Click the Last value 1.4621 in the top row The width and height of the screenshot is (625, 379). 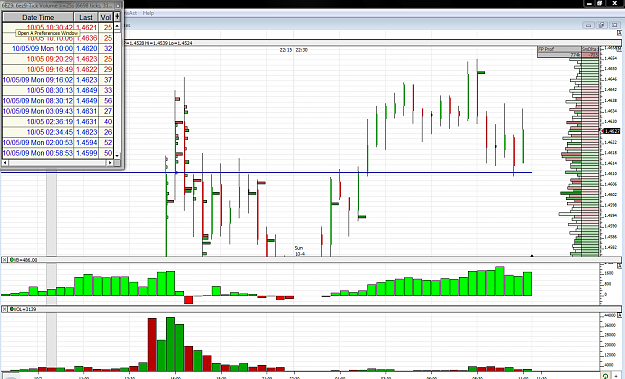86,27
